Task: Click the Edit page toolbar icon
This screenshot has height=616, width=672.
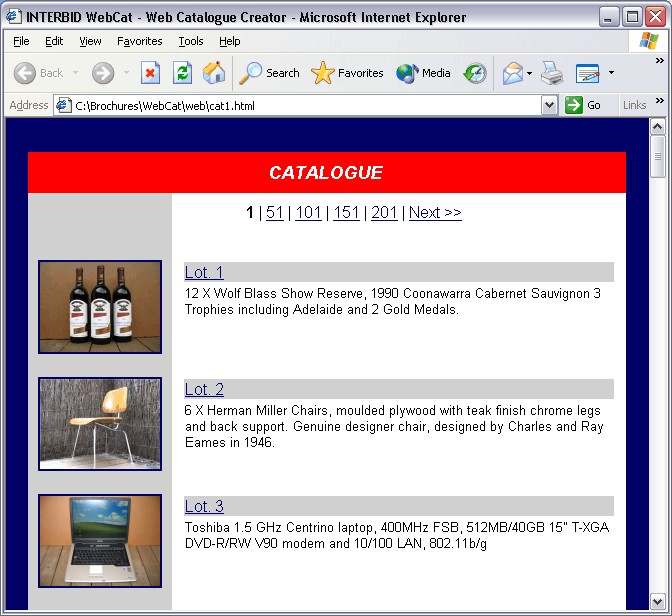Action: pos(587,73)
